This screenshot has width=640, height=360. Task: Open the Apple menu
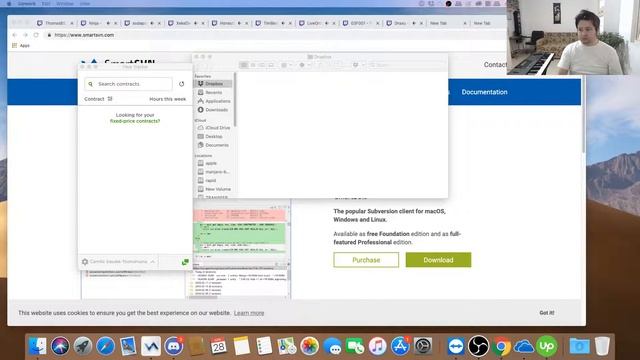click(9, 3)
